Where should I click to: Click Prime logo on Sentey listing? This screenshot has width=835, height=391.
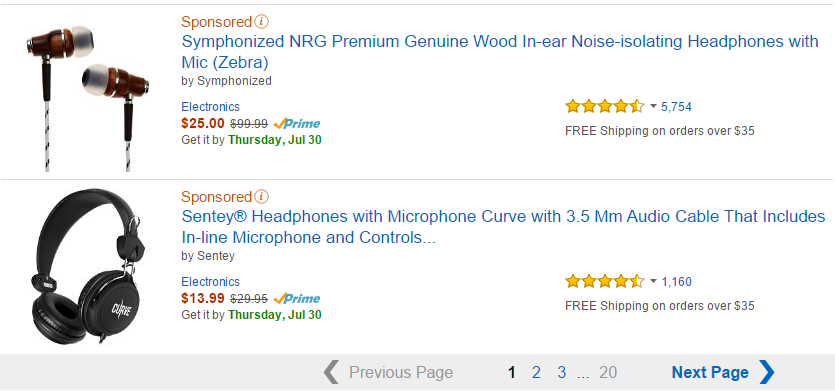pos(297,298)
